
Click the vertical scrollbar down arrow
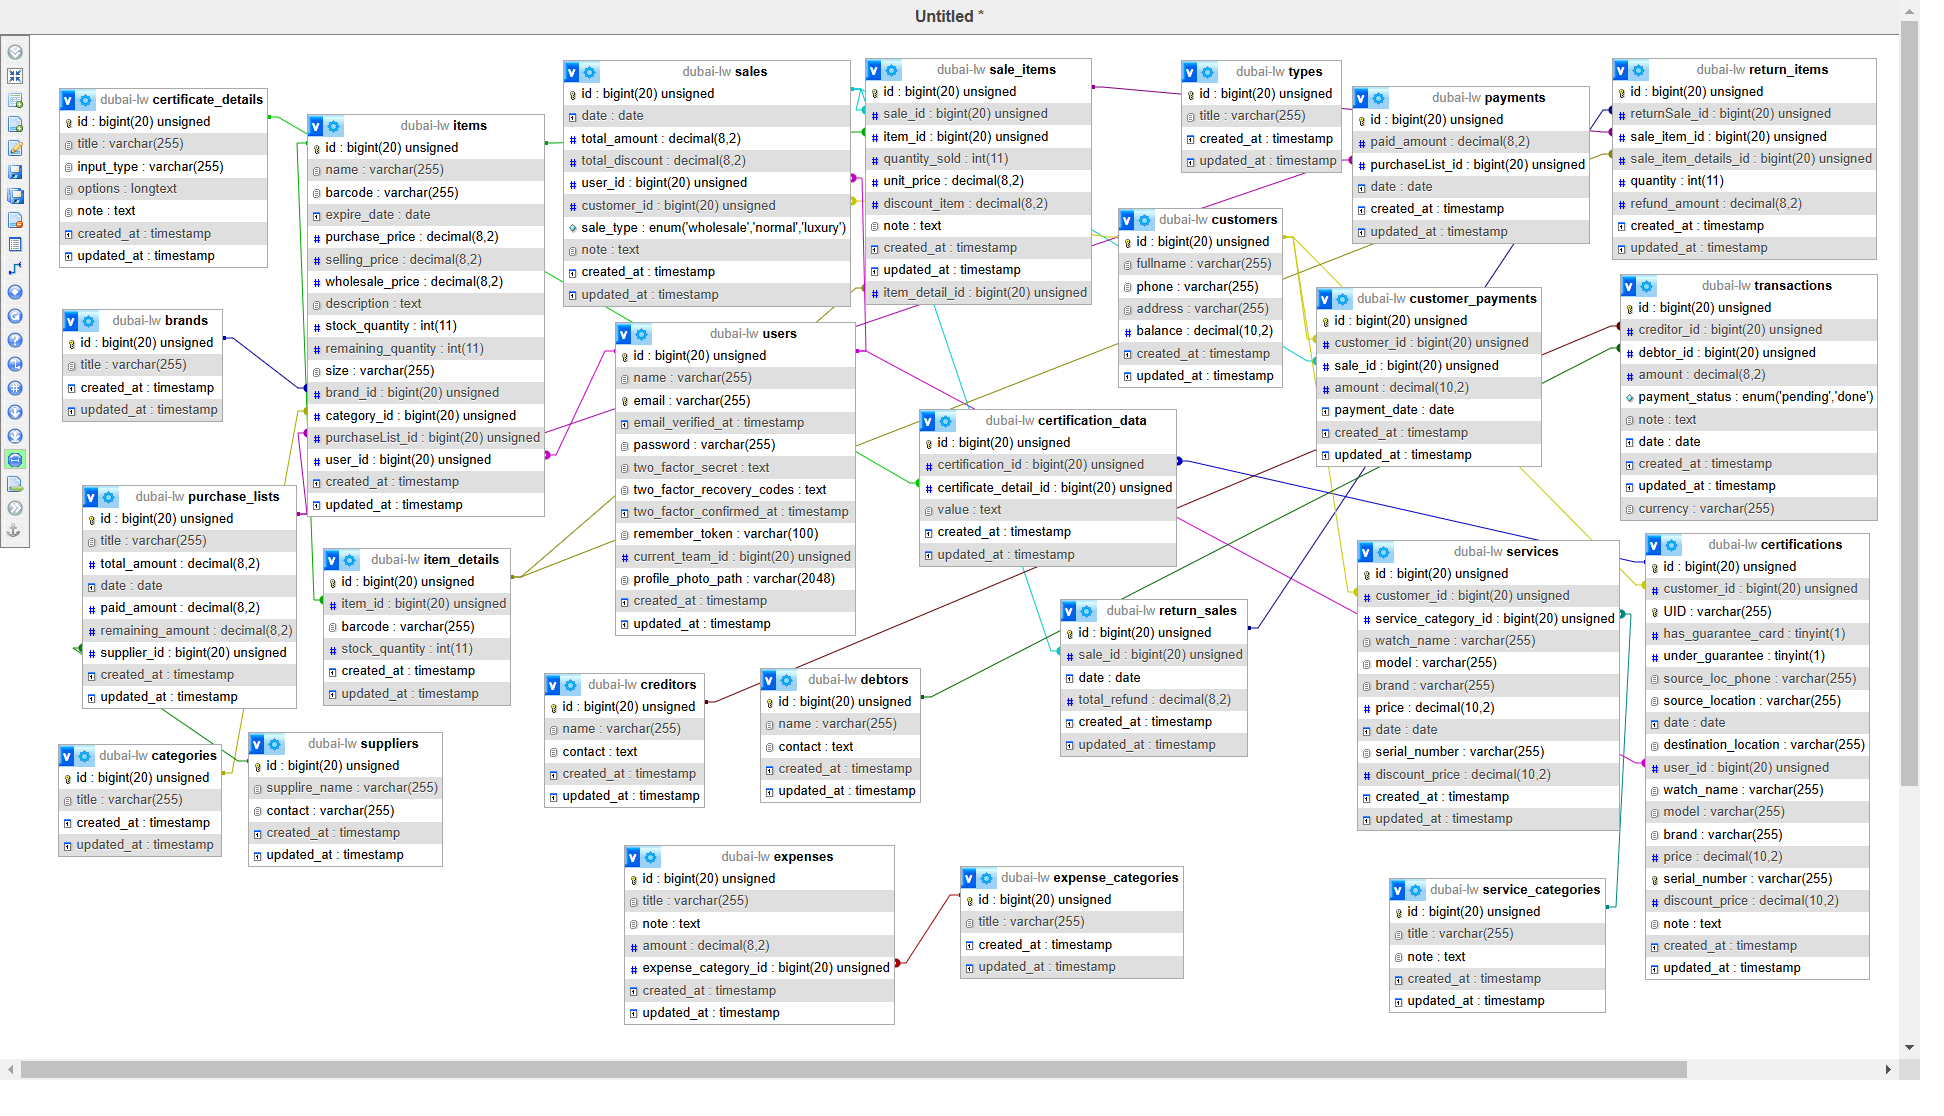coord(1909,1047)
